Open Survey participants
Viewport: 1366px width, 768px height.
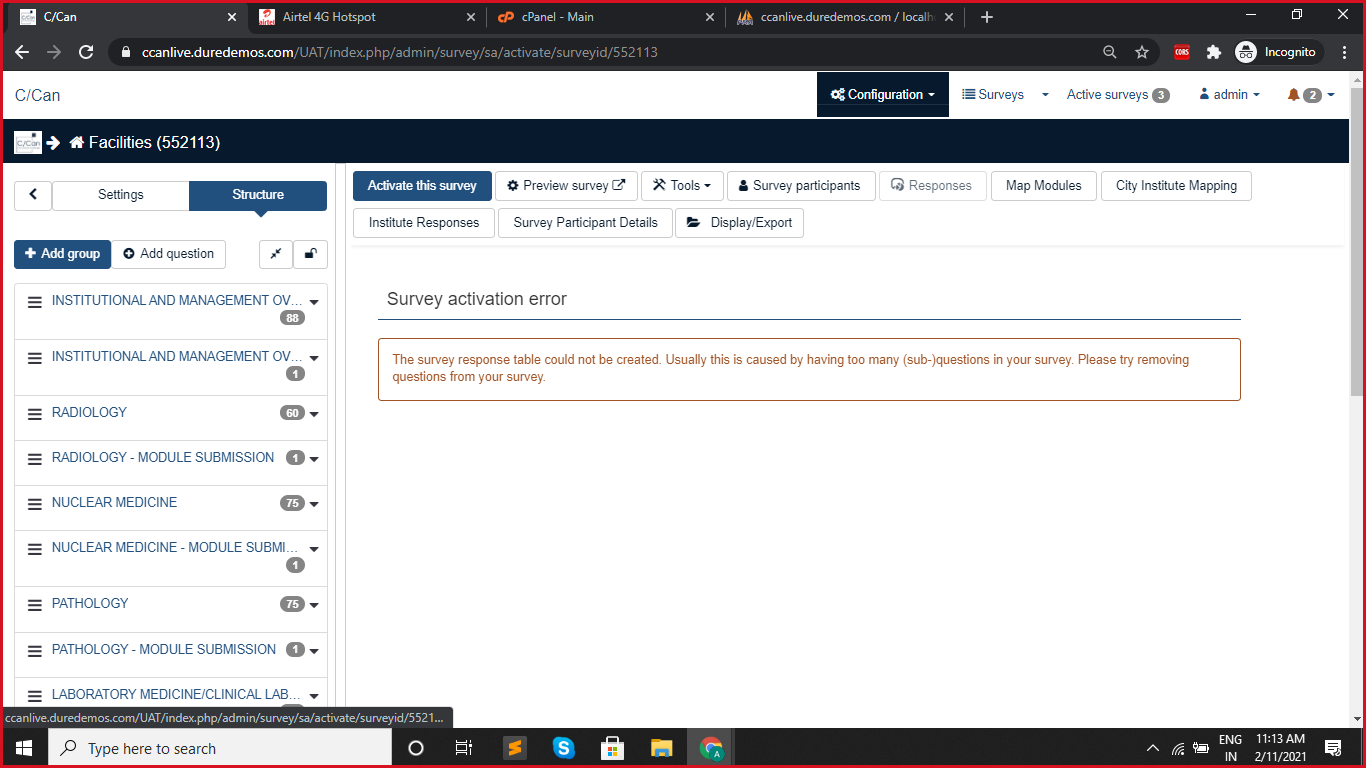click(800, 186)
